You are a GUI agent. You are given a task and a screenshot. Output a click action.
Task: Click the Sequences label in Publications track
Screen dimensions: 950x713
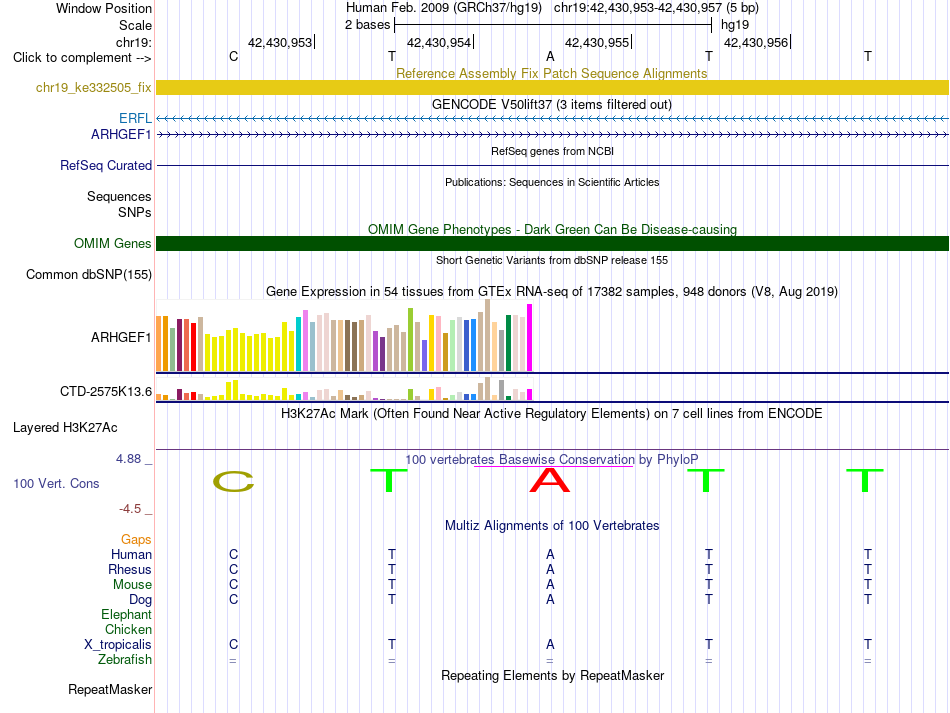pos(119,196)
